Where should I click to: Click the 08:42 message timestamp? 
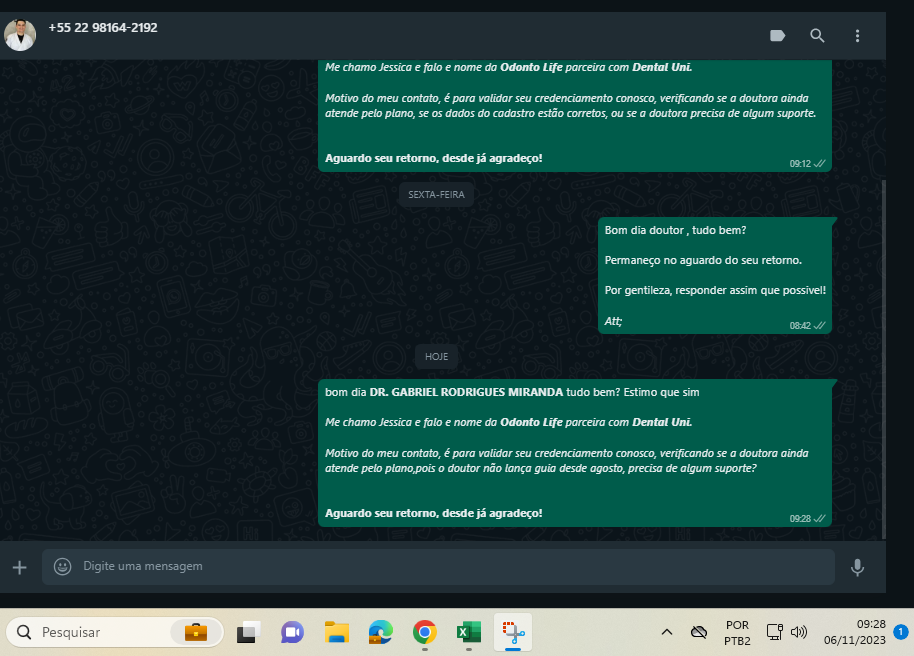point(800,326)
